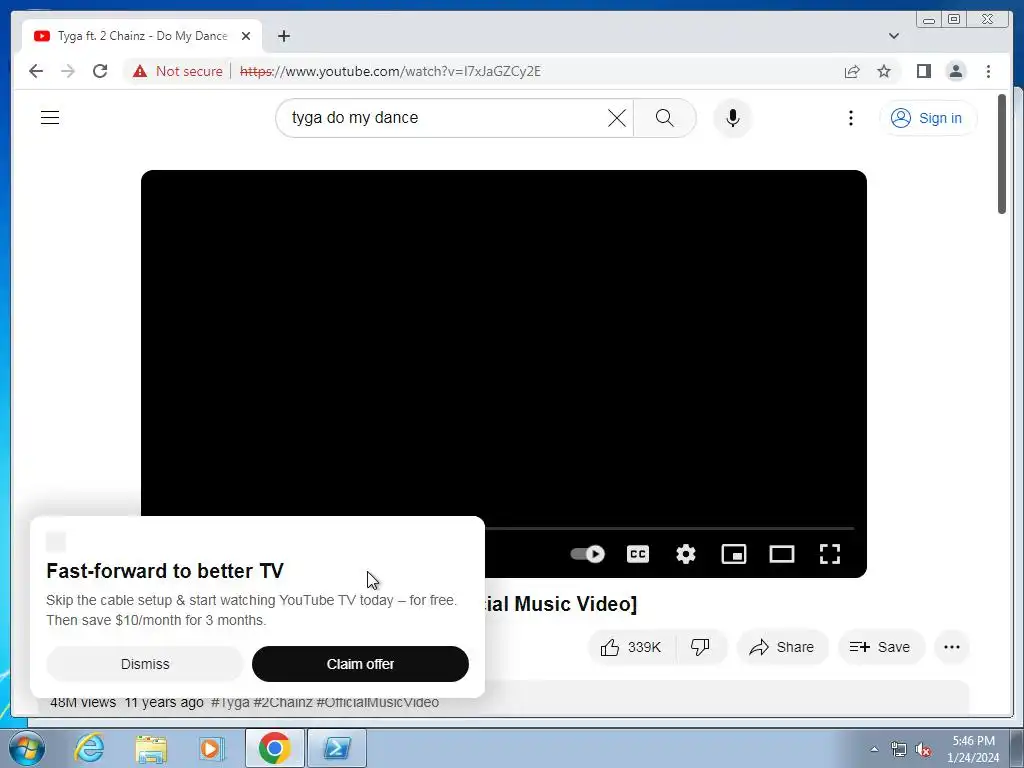Switch to theater mode
The image size is (1024, 768).
click(x=782, y=554)
